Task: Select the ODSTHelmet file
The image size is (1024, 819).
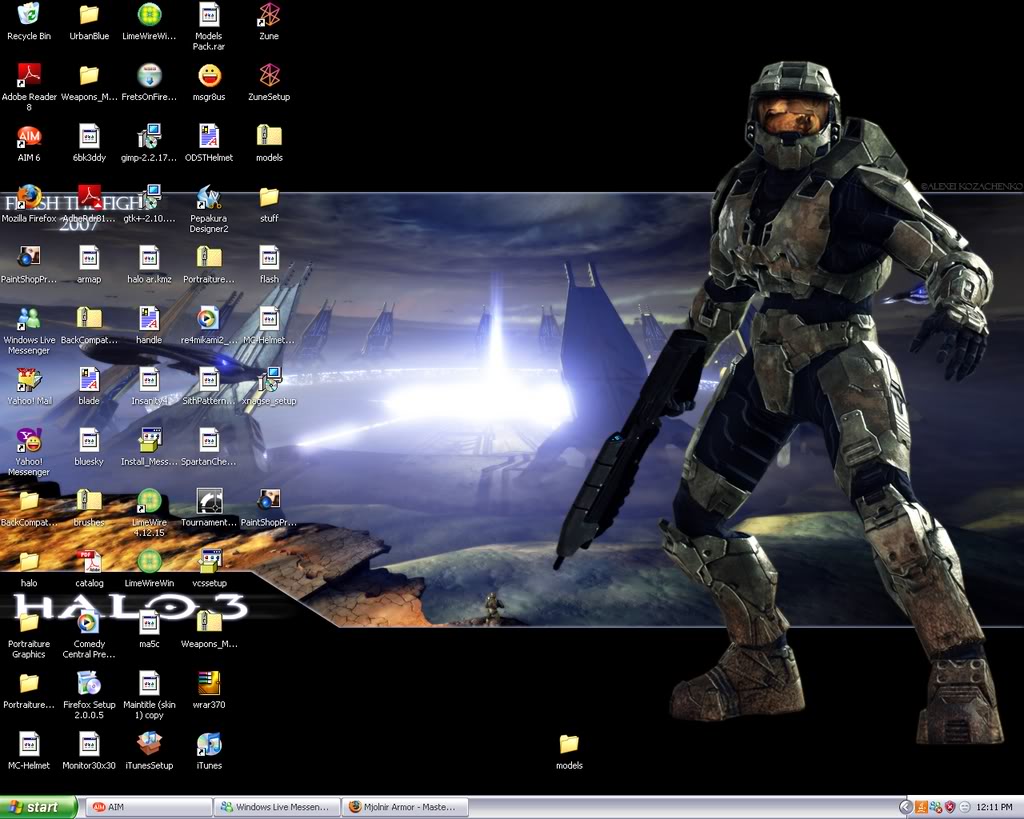Action: coord(209,136)
